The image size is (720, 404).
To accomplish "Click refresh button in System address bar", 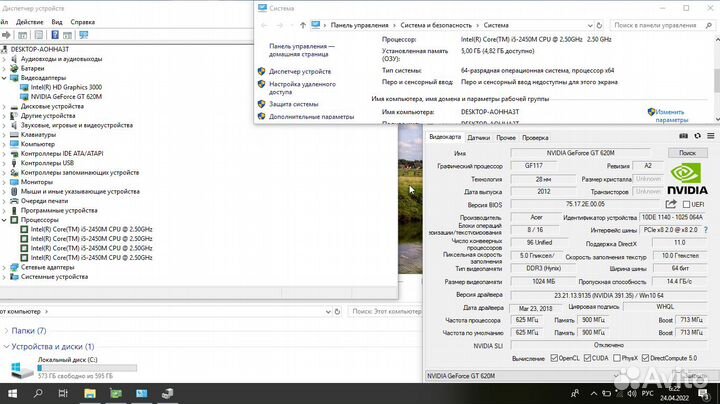I will (599, 25).
